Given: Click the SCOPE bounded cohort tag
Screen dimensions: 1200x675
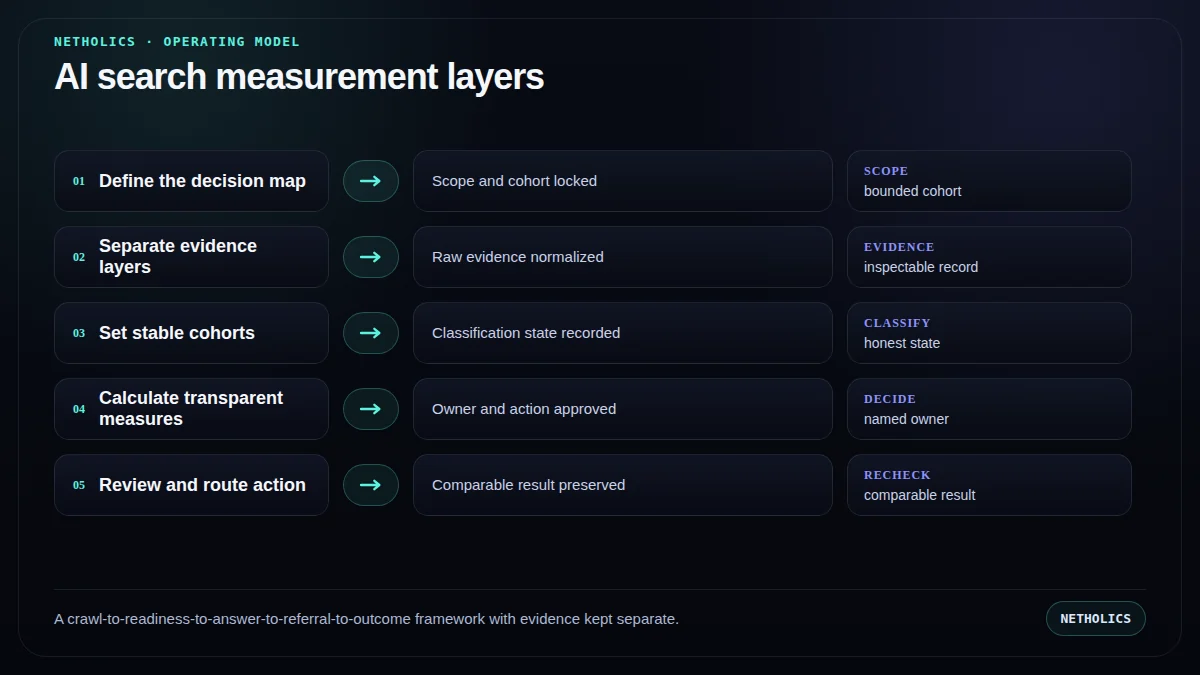Looking at the screenshot, I should 989,181.
